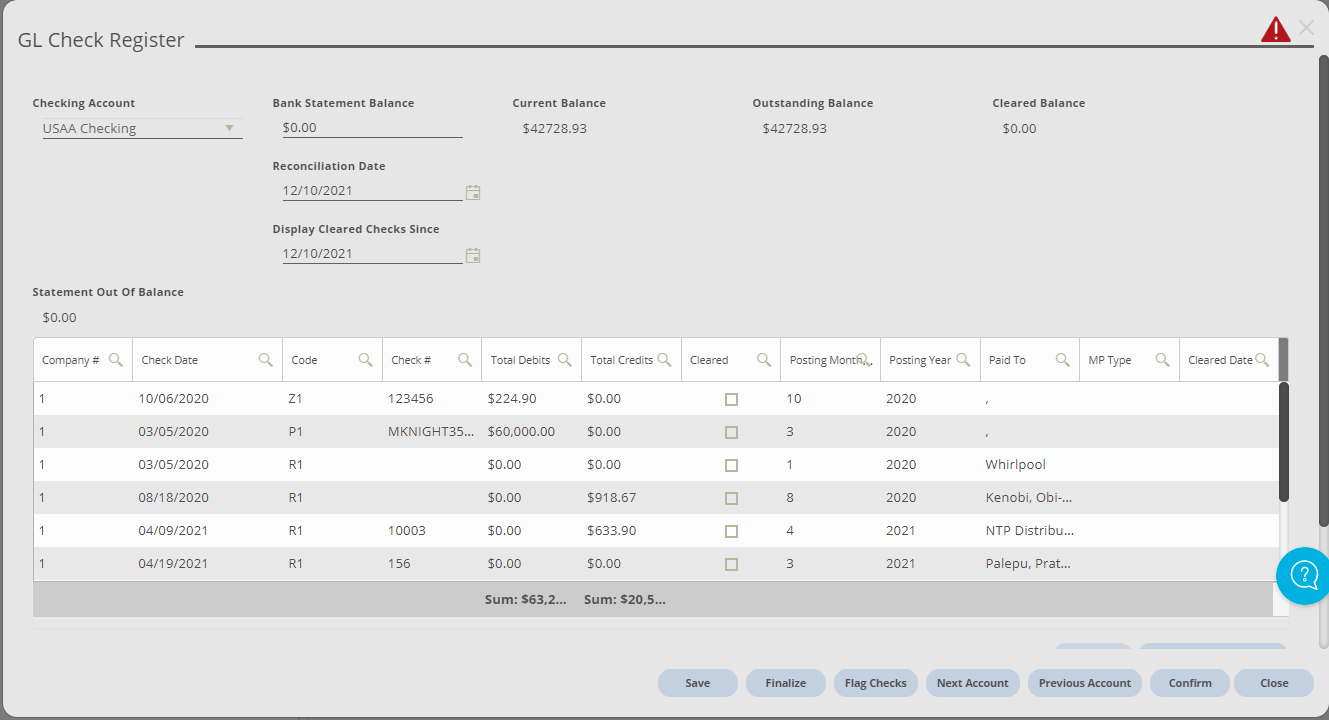Go to Previous Account
1329x720 pixels.
1085,683
